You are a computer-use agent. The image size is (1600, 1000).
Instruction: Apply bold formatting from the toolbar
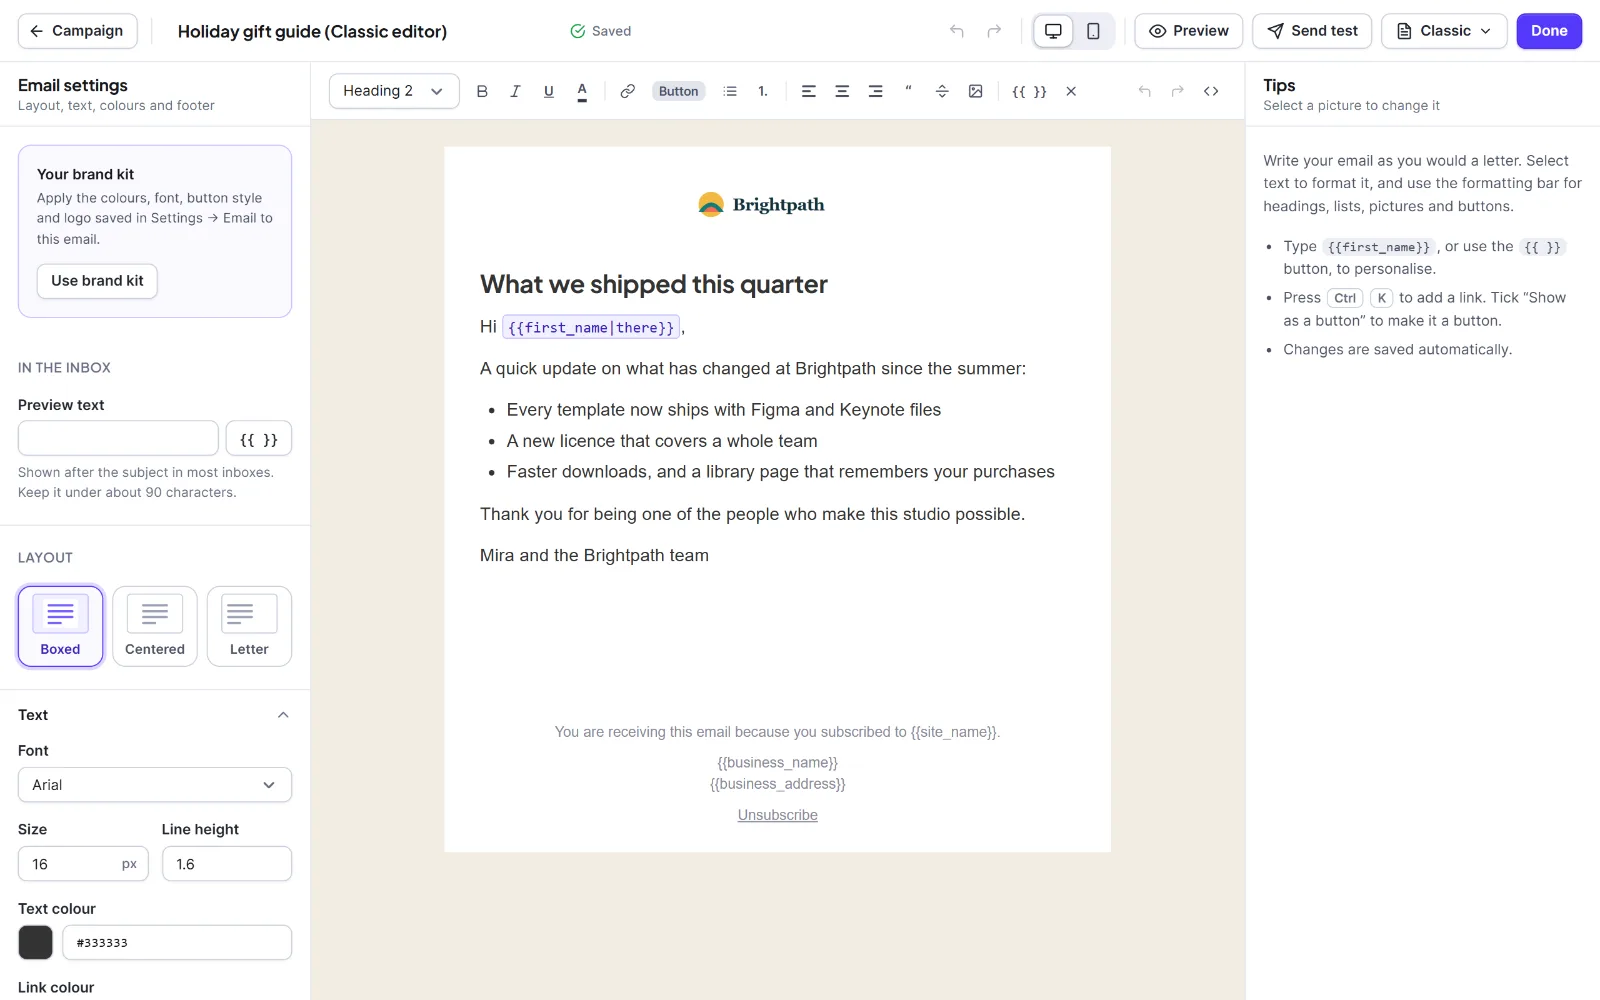[482, 91]
